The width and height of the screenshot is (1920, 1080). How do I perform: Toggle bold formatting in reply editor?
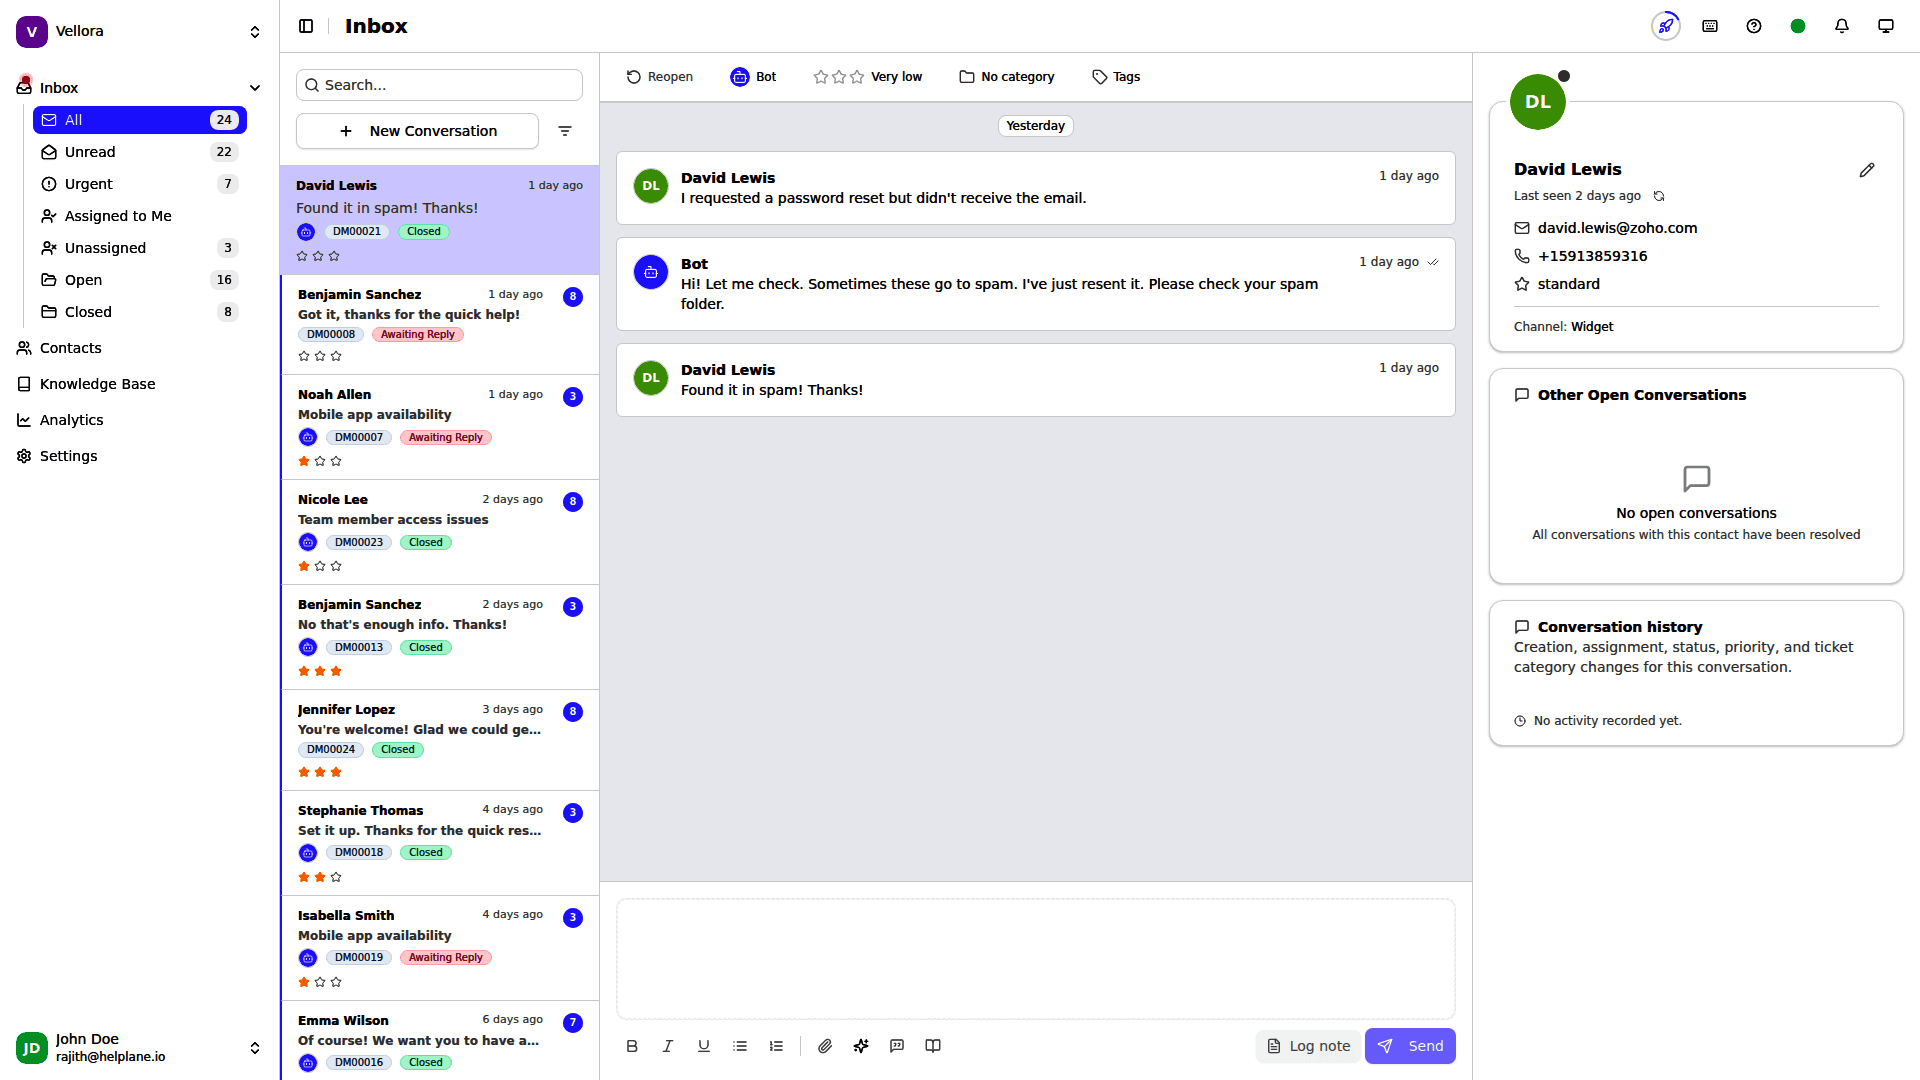click(632, 1046)
